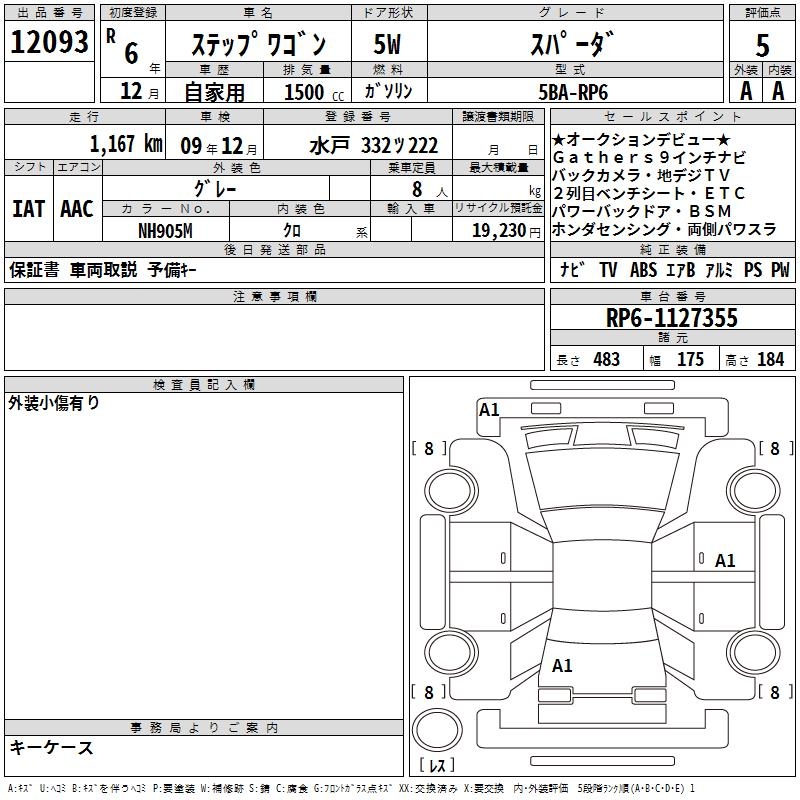Click the color number NH905M

165,231
